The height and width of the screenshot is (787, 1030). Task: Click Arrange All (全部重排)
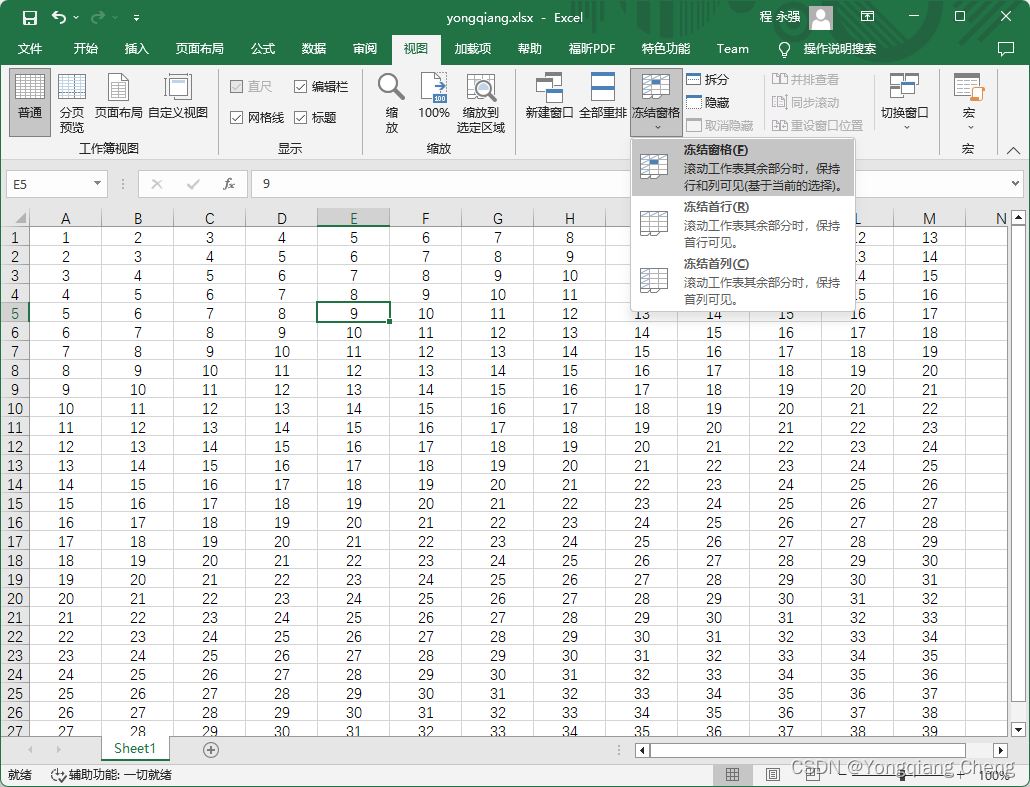(x=602, y=97)
